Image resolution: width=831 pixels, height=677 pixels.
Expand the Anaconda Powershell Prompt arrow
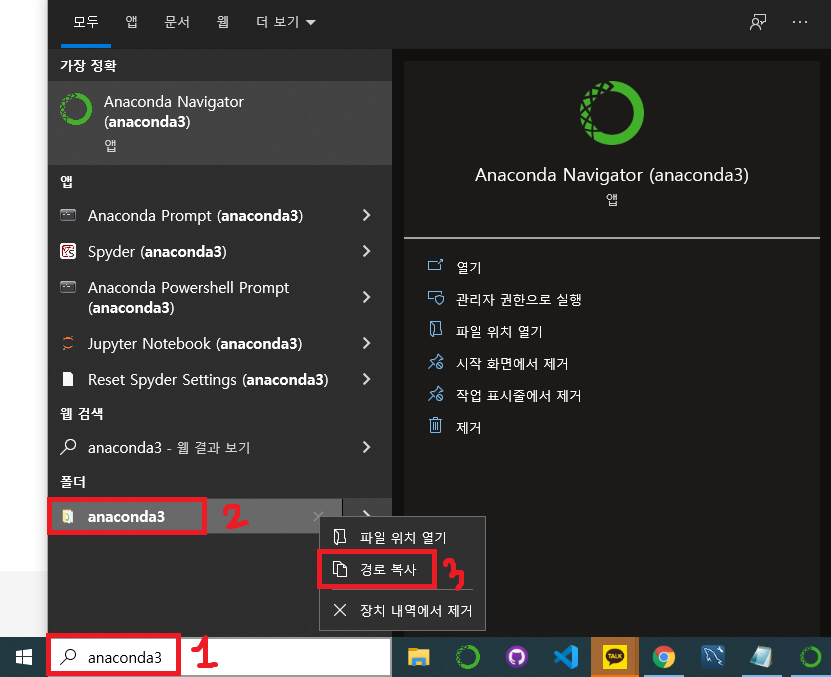(x=366, y=297)
